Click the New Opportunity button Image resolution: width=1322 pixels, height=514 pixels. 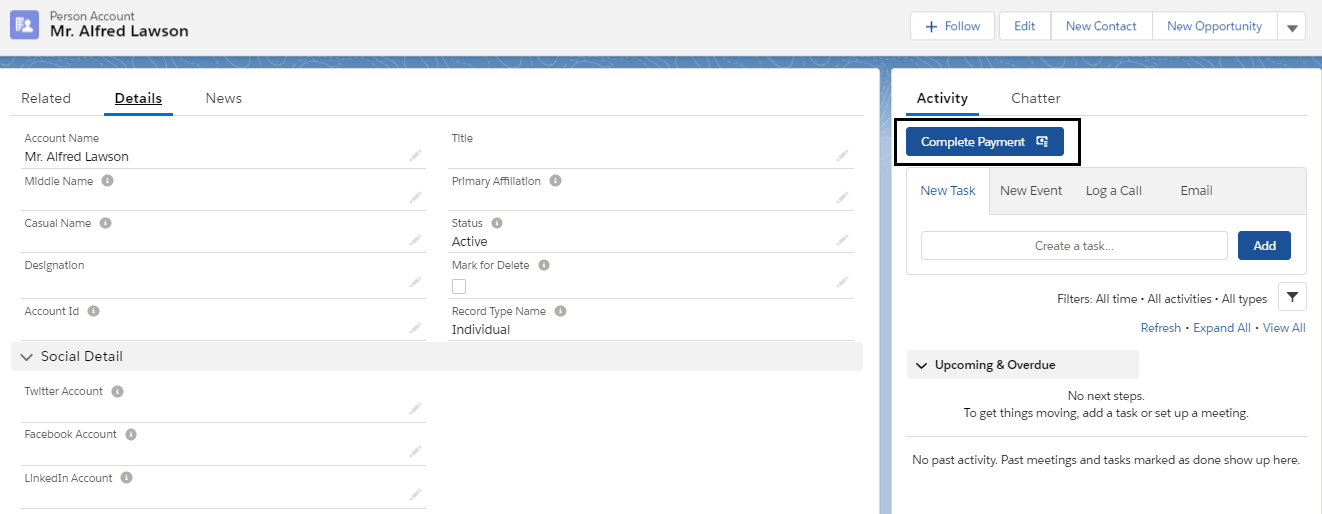click(x=1214, y=26)
